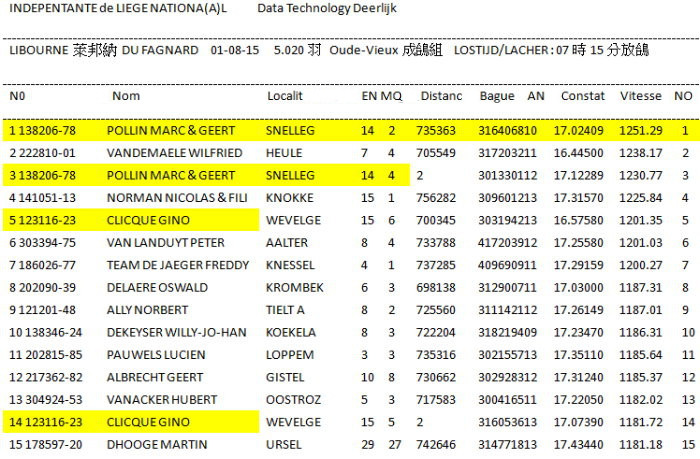Click the "Bague" column header
Screen dimensions: 700x459
(x=496, y=96)
